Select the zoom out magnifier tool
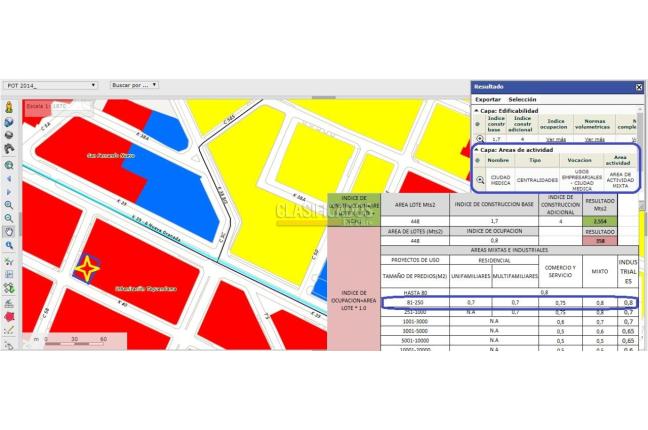This screenshot has height=430, width=648. click(x=9, y=218)
